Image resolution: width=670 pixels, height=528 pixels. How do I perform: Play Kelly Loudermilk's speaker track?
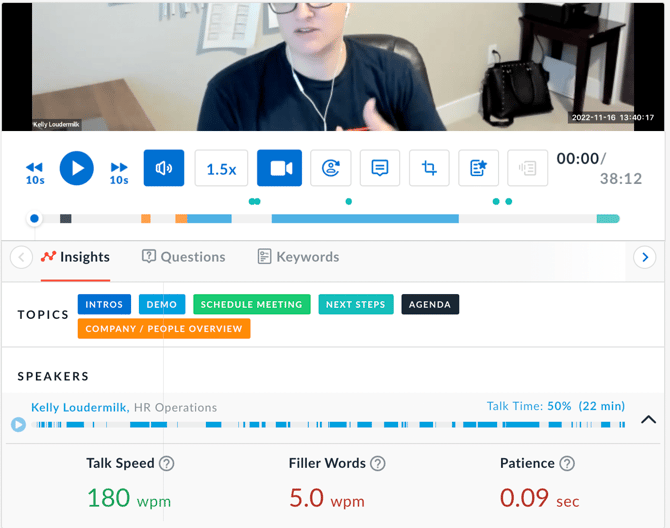(x=18, y=424)
